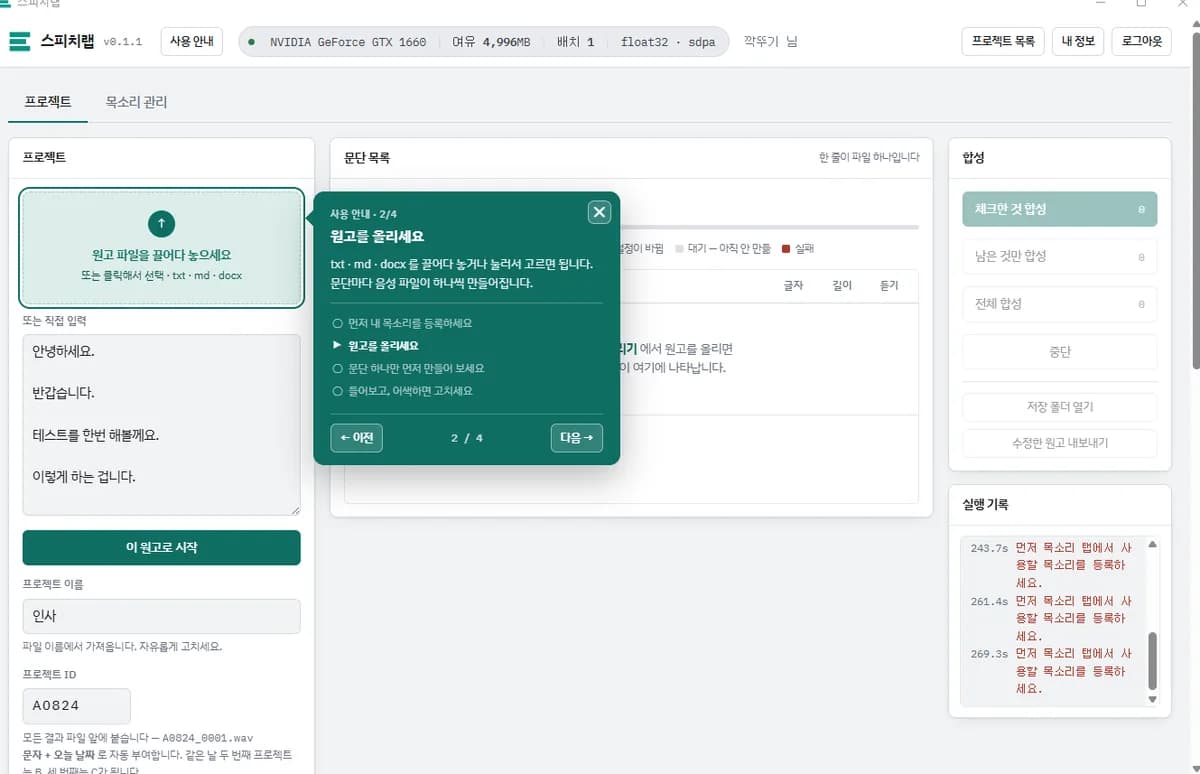
Task: Click the red 실패 legend swatch
Action: [x=786, y=248]
